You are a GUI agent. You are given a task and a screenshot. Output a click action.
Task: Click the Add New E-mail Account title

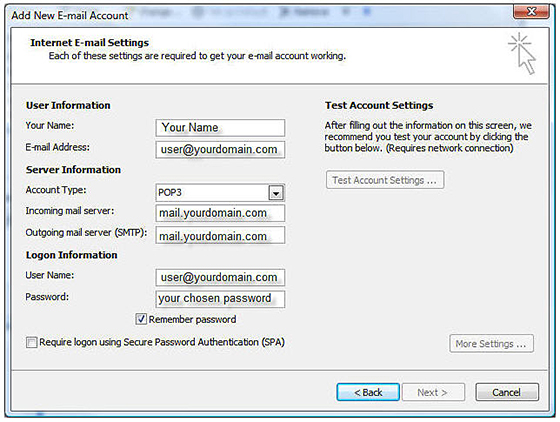70,15
